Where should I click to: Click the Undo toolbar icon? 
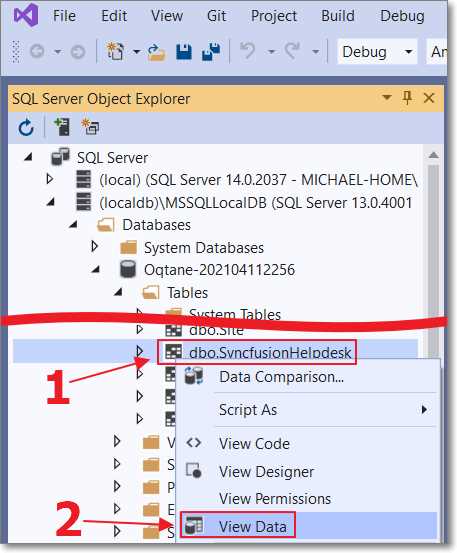coord(247,51)
